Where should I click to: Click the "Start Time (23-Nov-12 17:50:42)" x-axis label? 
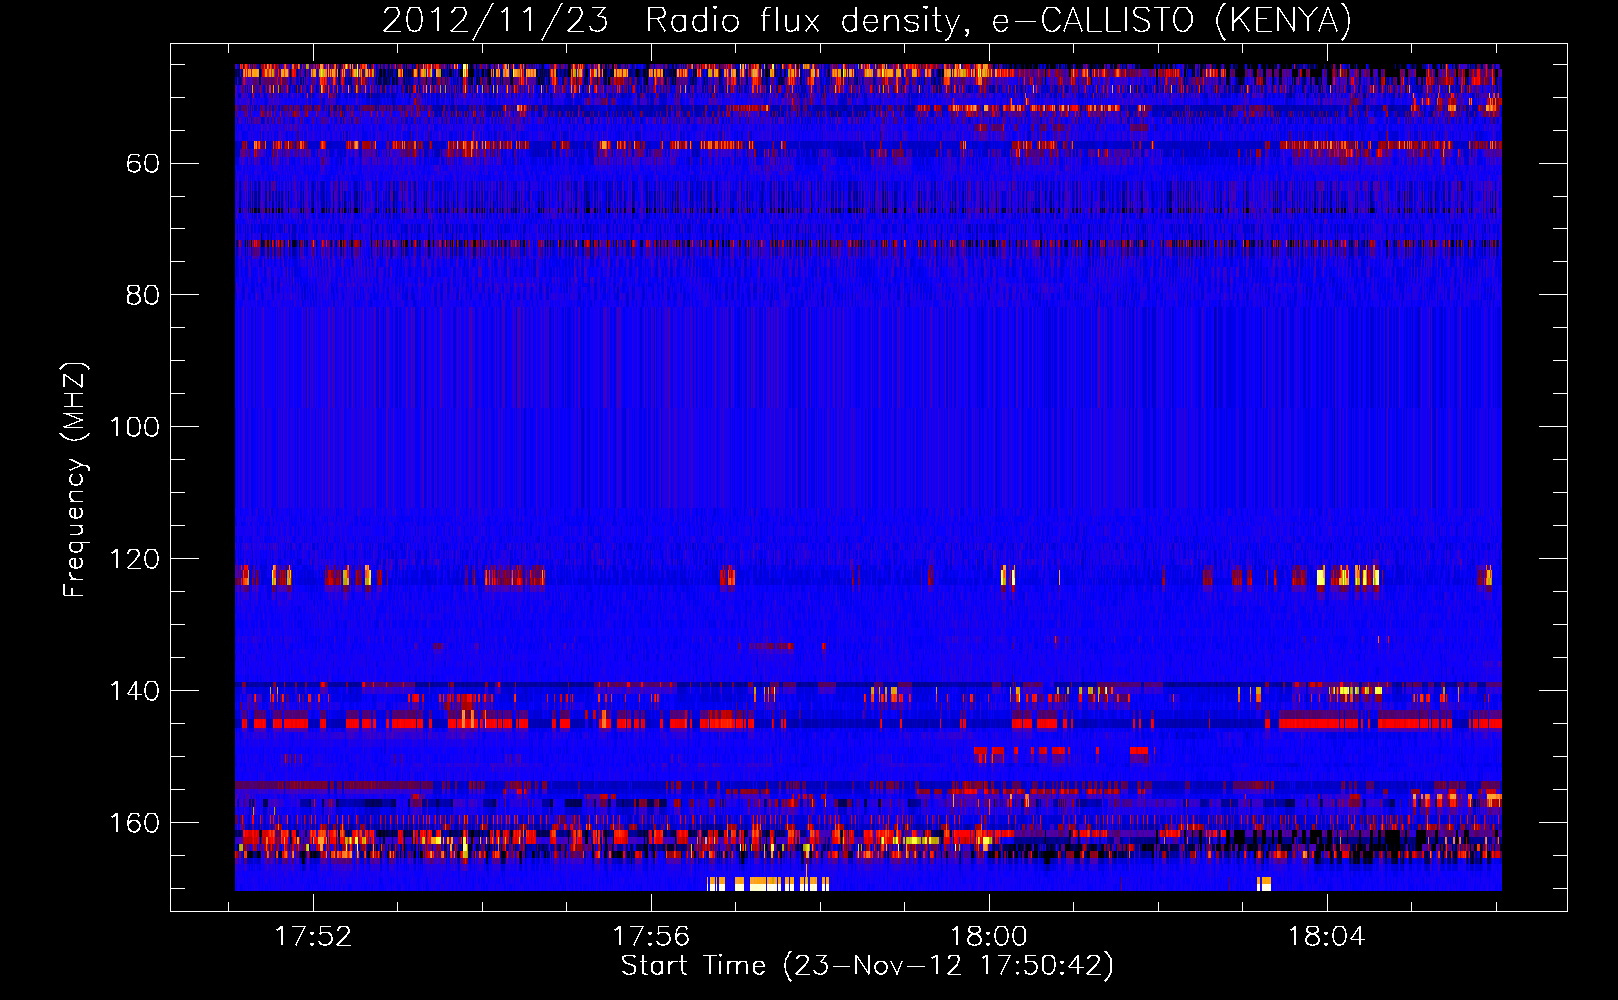coord(867,966)
